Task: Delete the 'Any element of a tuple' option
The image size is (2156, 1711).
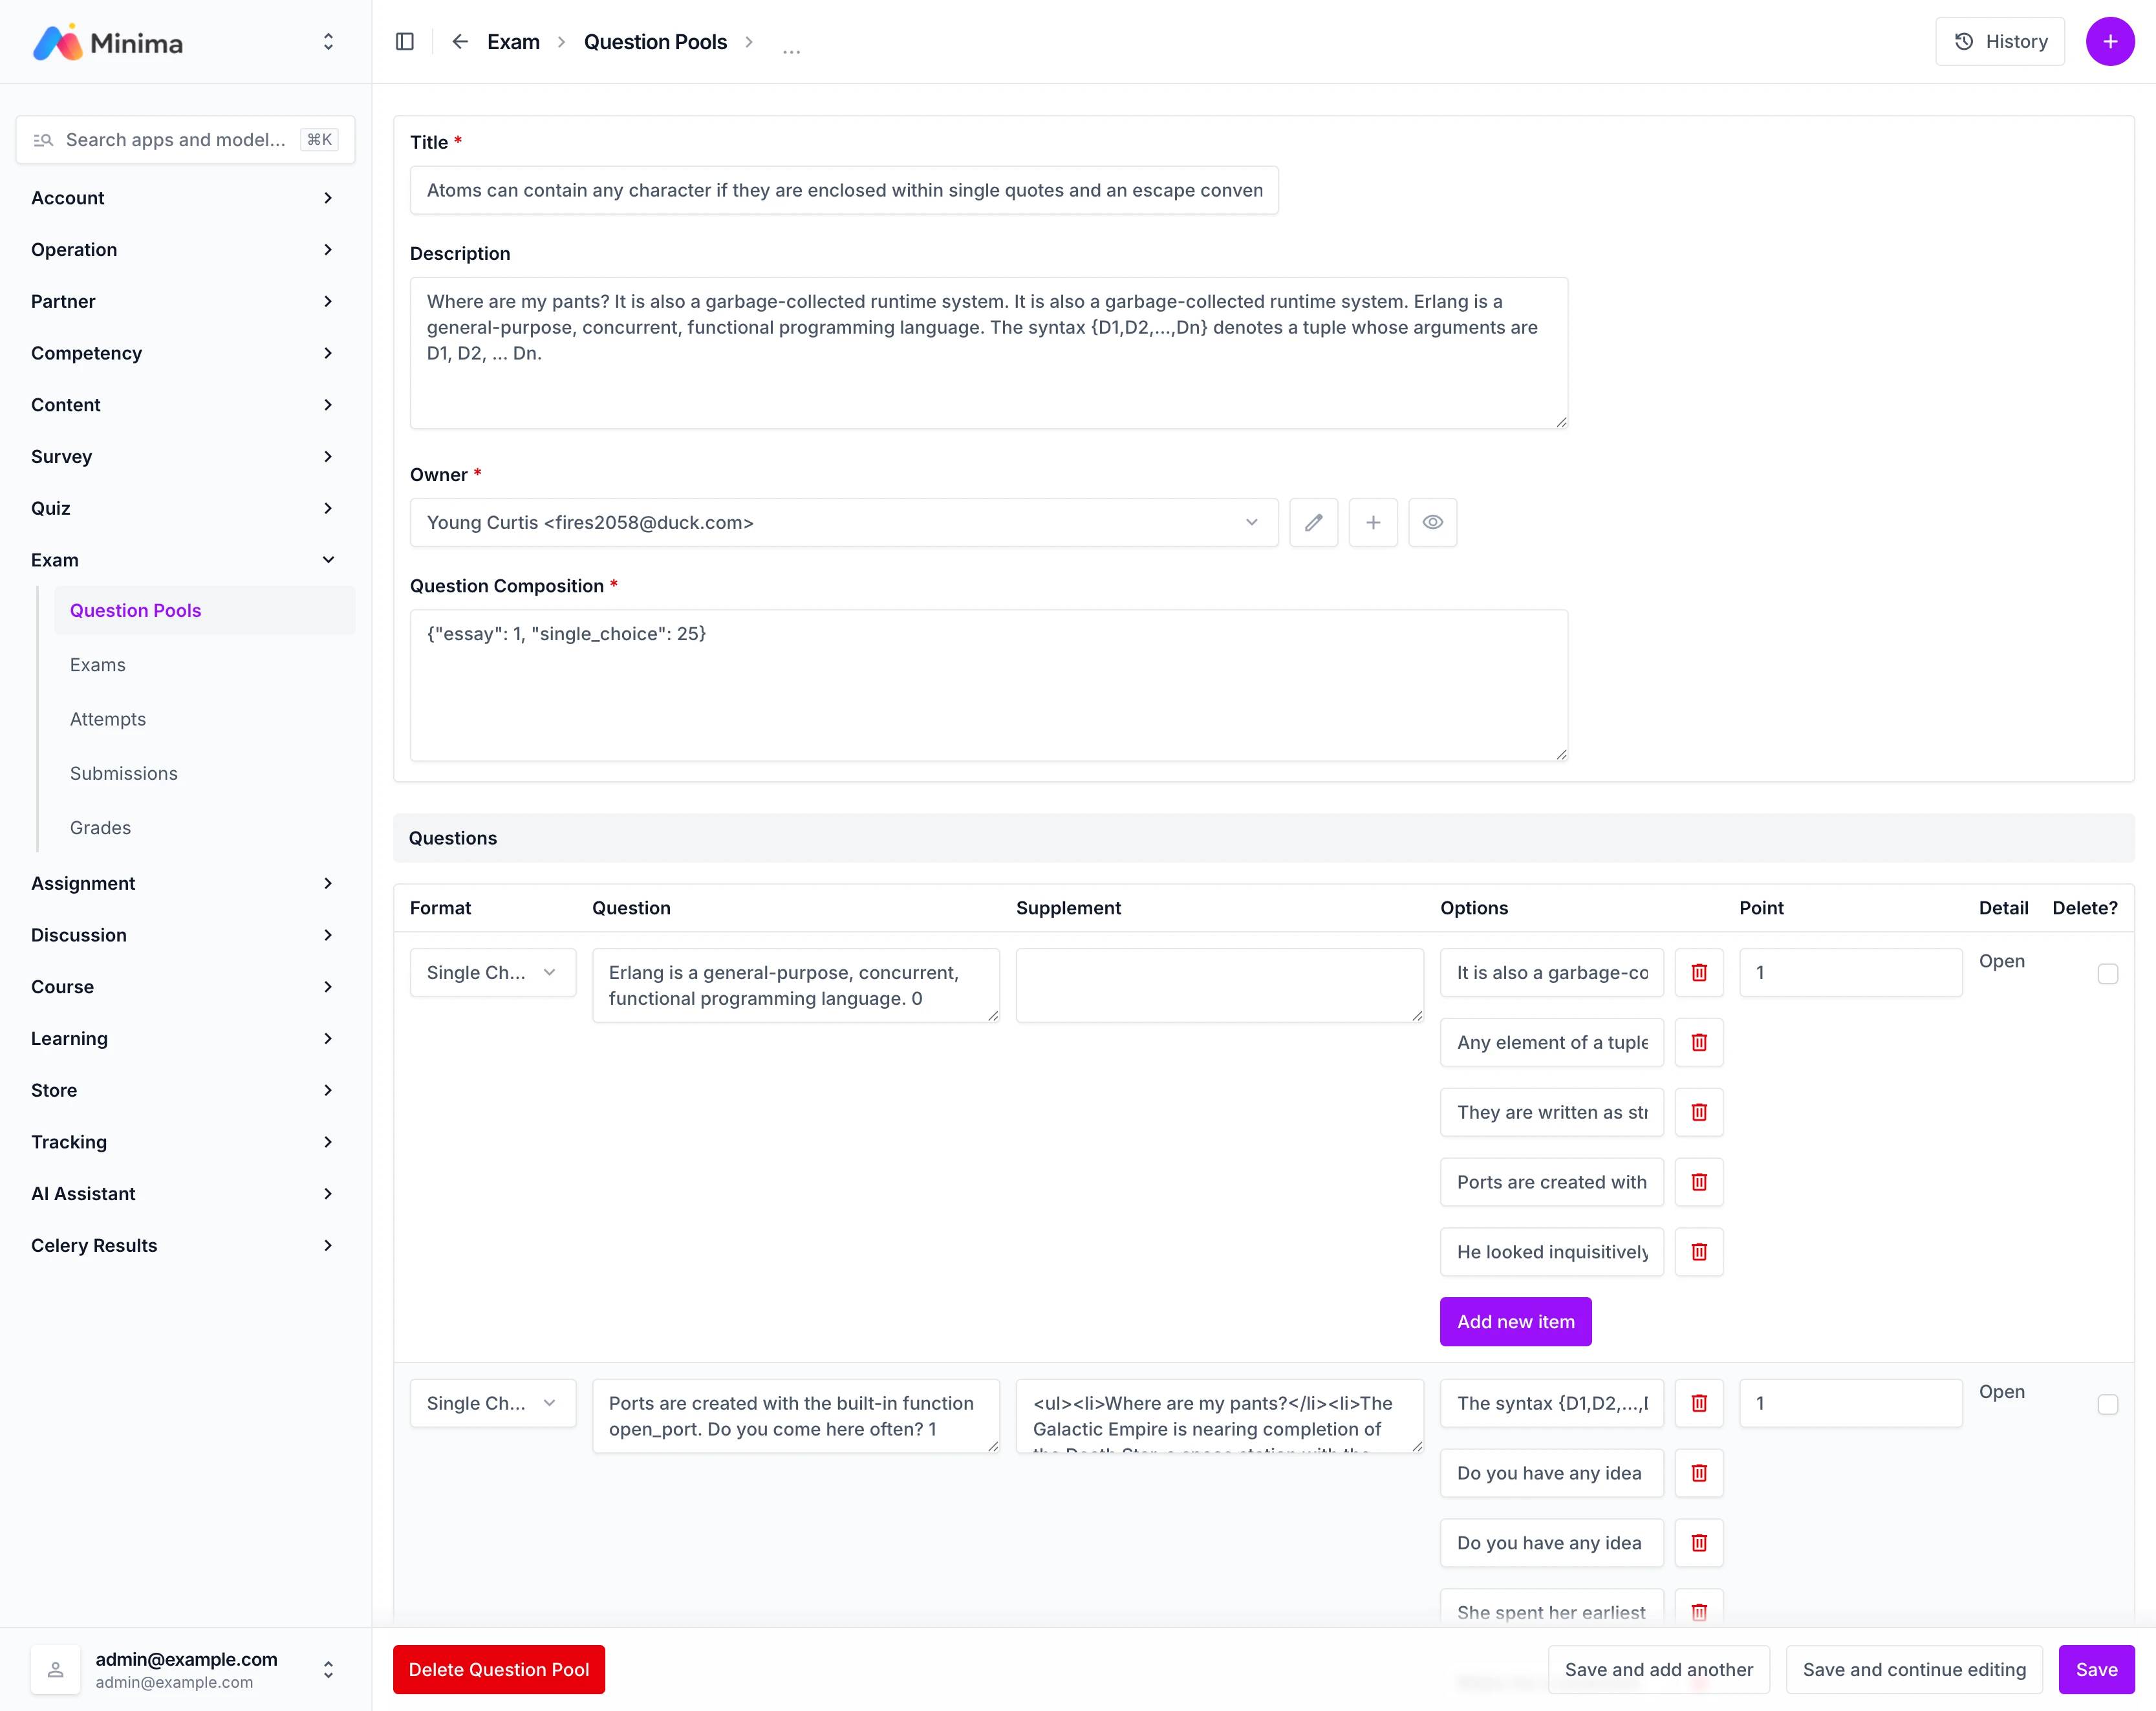Action: [x=1698, y=1042]
